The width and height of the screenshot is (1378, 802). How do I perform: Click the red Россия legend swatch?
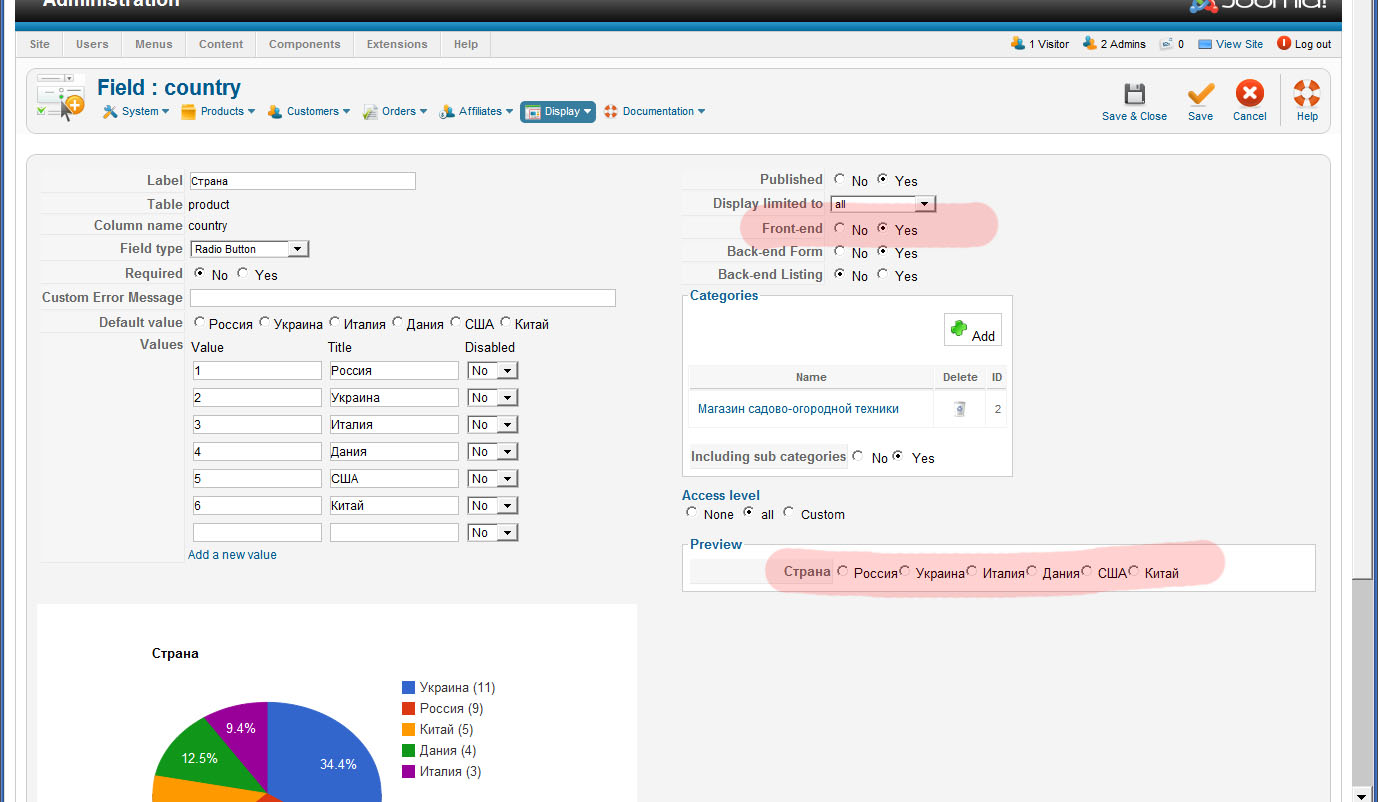[408, 709]
